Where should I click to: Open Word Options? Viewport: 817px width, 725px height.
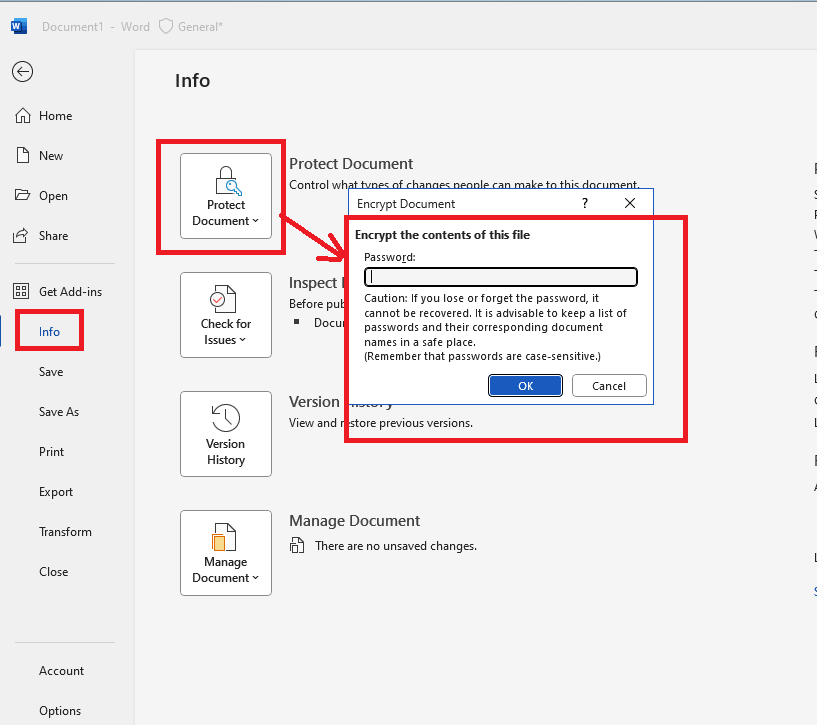60,711
